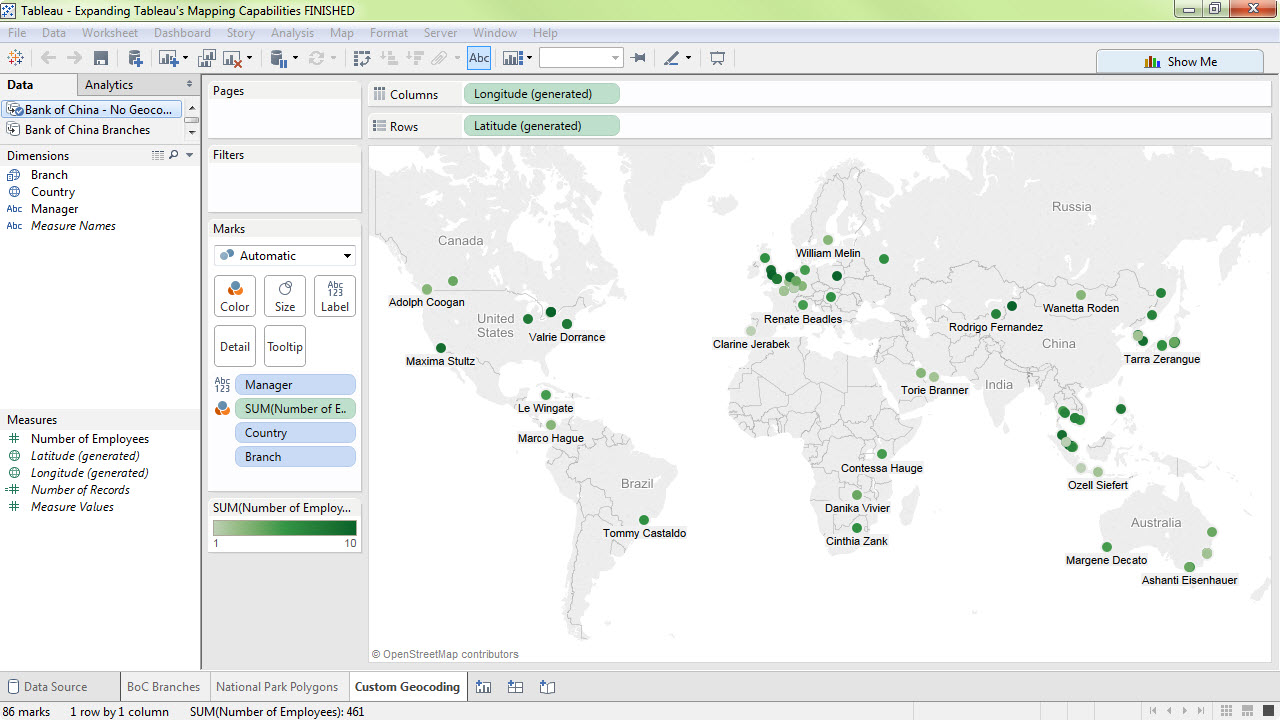This screenshot has width=1280, height=720.
Task: Click the Save workbook icon
Action: [x=101, y=59]
